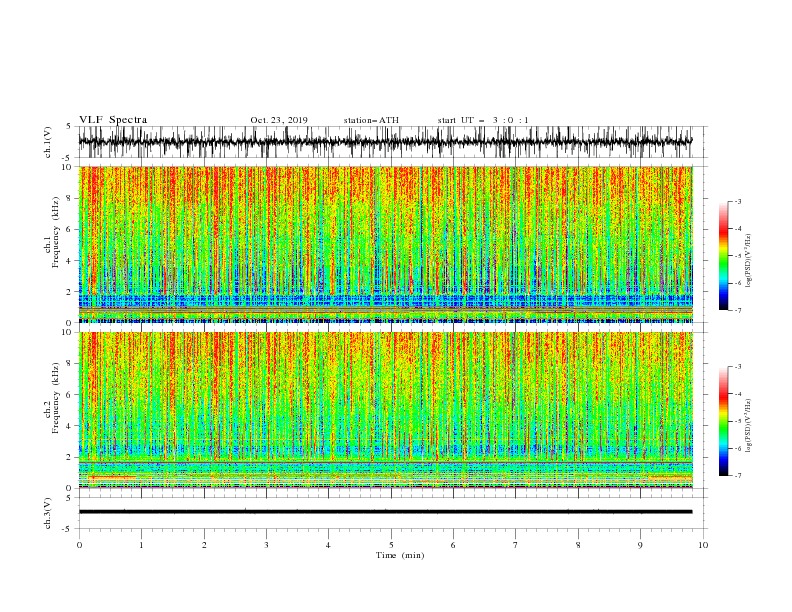The width and height of the screenshot is (792, 612).
Task: Click the 'VLF Spectra' title text
Action: [x=113, y=120]
